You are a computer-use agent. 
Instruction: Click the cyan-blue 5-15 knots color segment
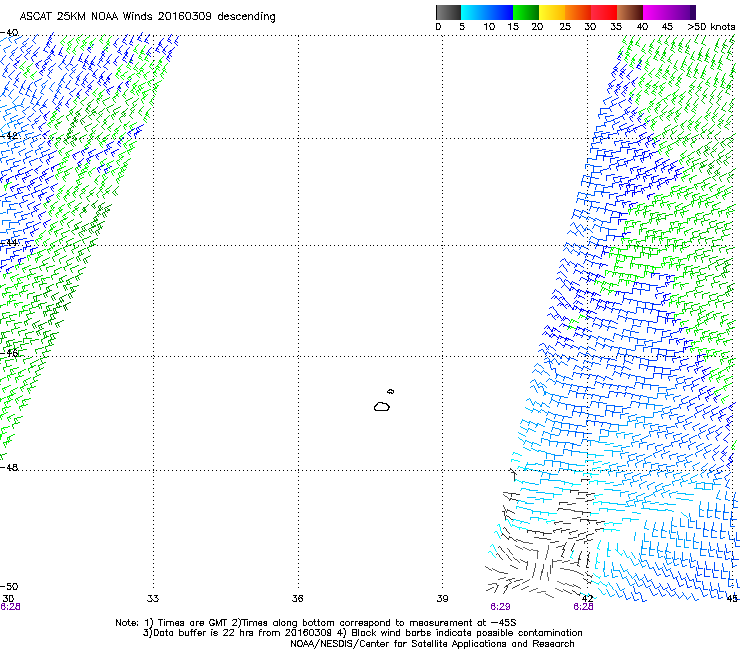[x=487, y=12]
